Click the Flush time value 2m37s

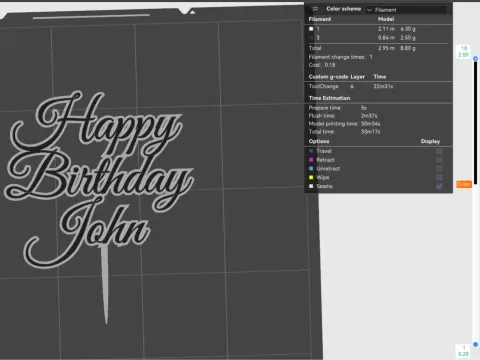[x=369, y=116]
